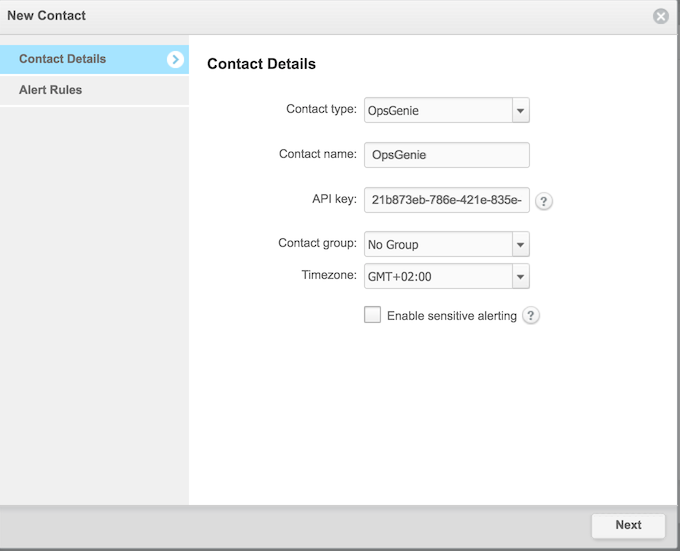Click the Contact Details heading text
The width and height of the screenshot is (680, 551).
coord(262,64)
